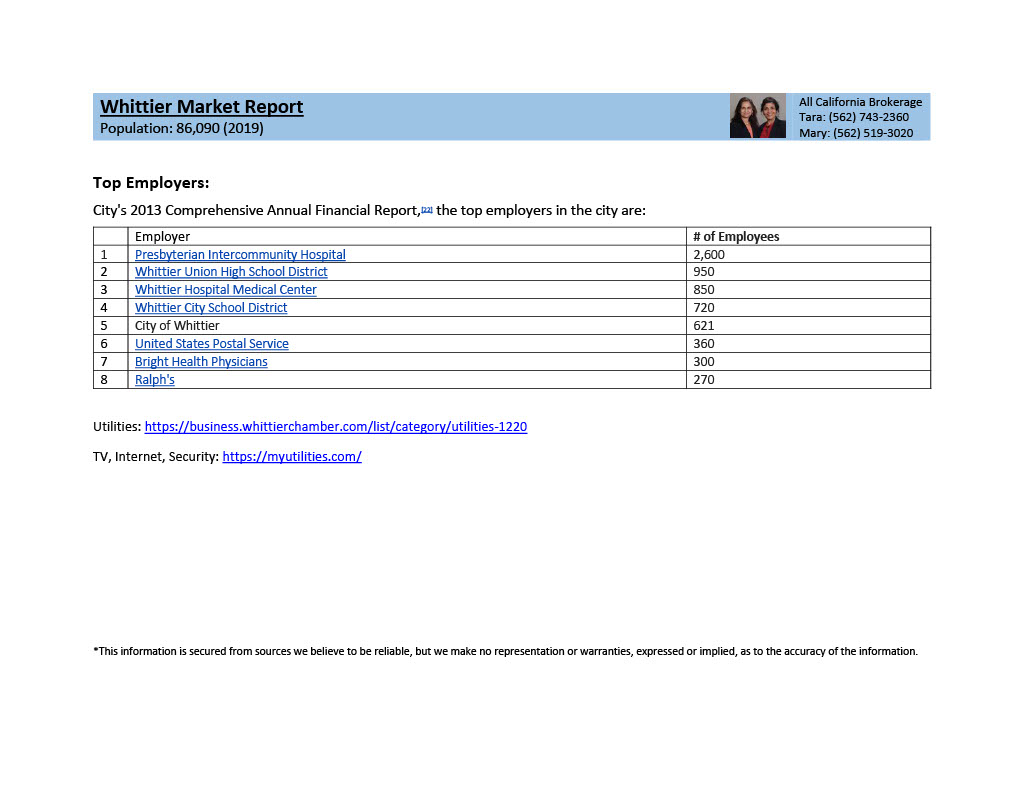The width and height of the screenshot is (1024, 792).
Task: Select the City of Whittier cell
Action: 408,325
